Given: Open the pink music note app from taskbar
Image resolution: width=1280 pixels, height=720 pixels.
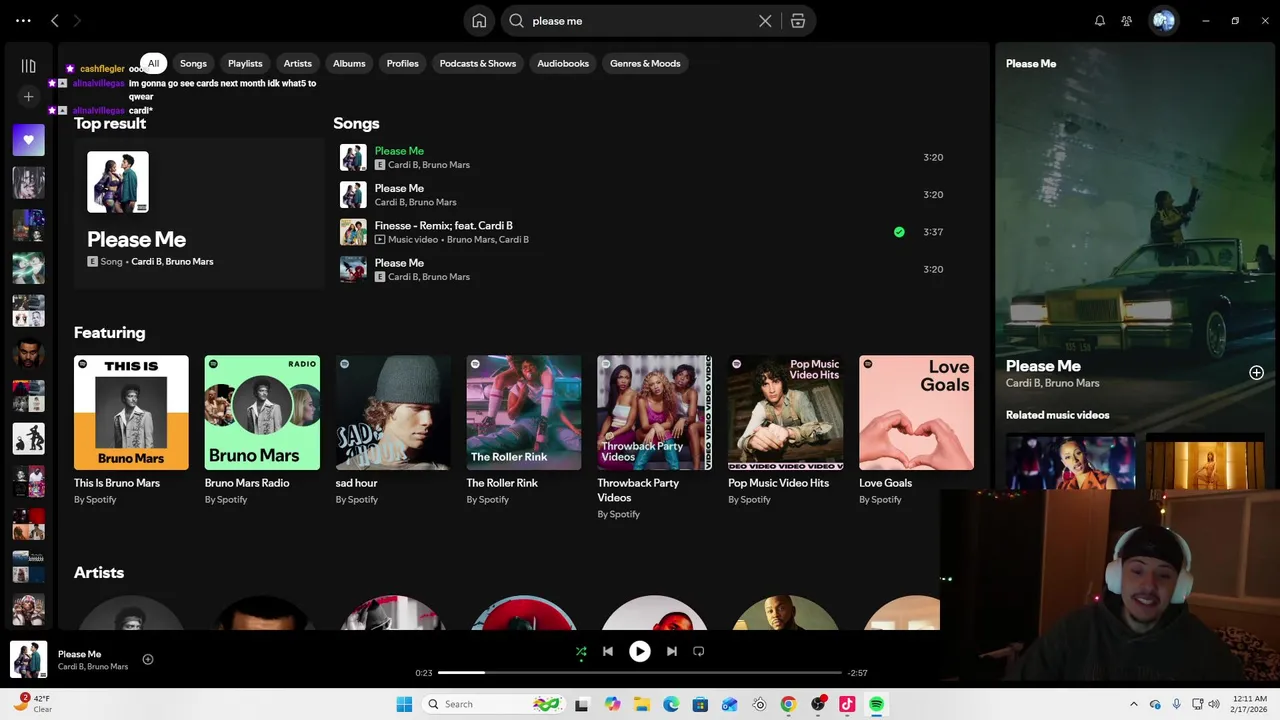Looking at the screenshot, I should pos(847,704).
